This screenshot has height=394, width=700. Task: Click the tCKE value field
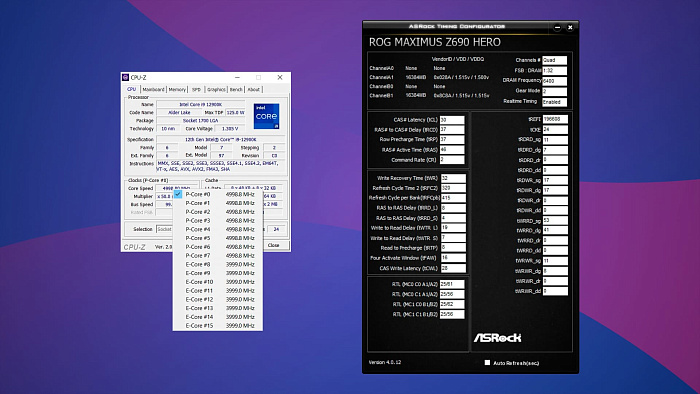555,129
